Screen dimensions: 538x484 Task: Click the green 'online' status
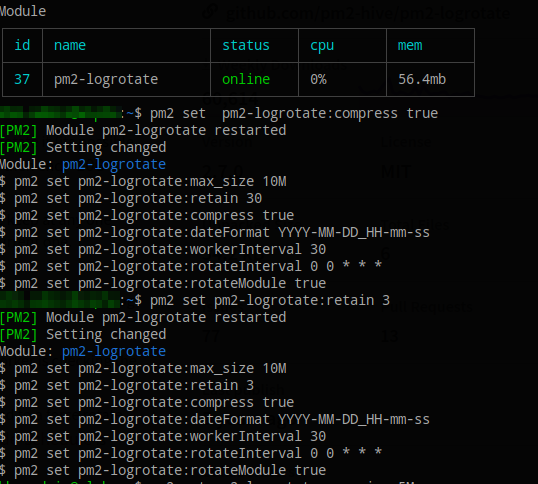[246, 79]
